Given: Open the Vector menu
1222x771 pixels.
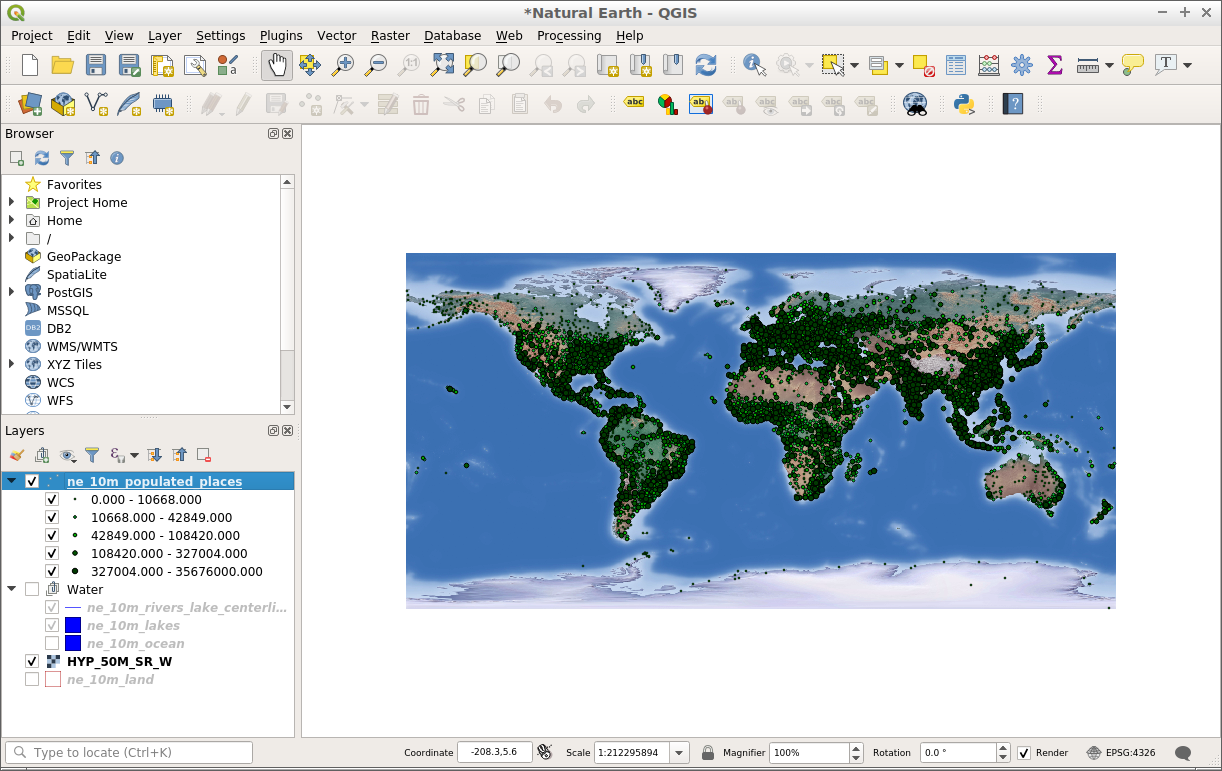Looking at the screenshot, I should click(x=336, y=35).
